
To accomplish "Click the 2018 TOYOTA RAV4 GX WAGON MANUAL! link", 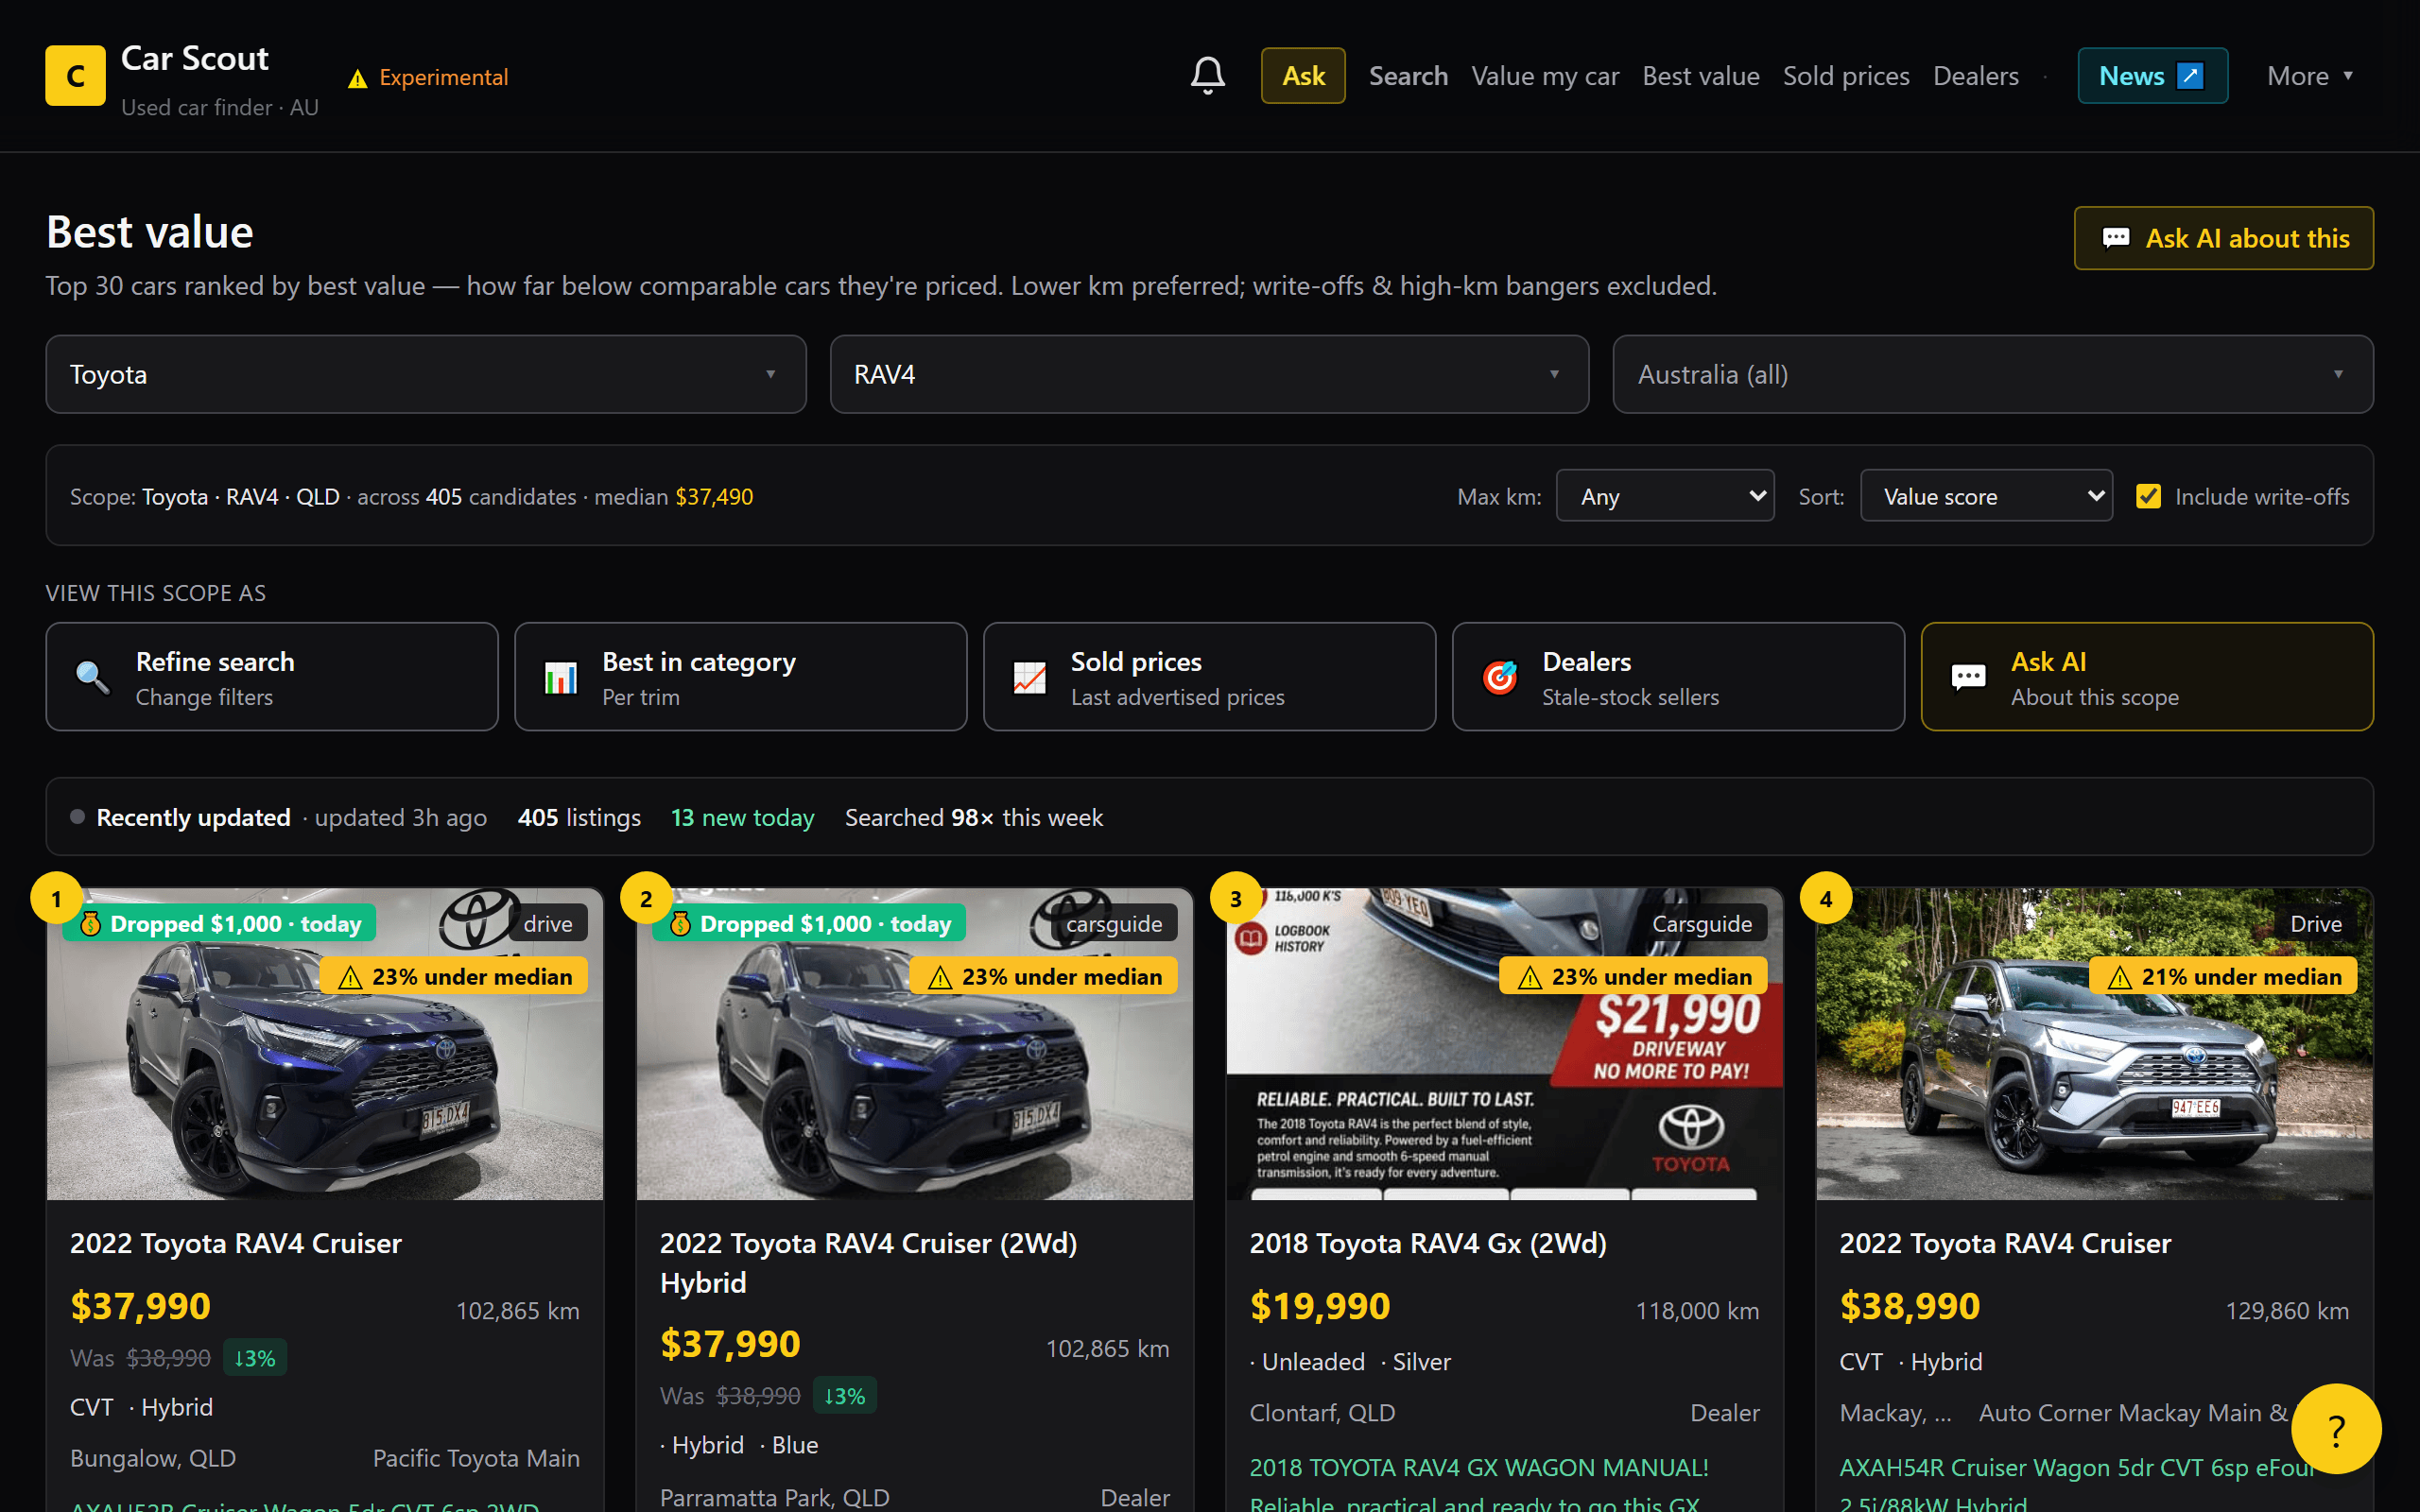I will click(x=1479, y=1467).
